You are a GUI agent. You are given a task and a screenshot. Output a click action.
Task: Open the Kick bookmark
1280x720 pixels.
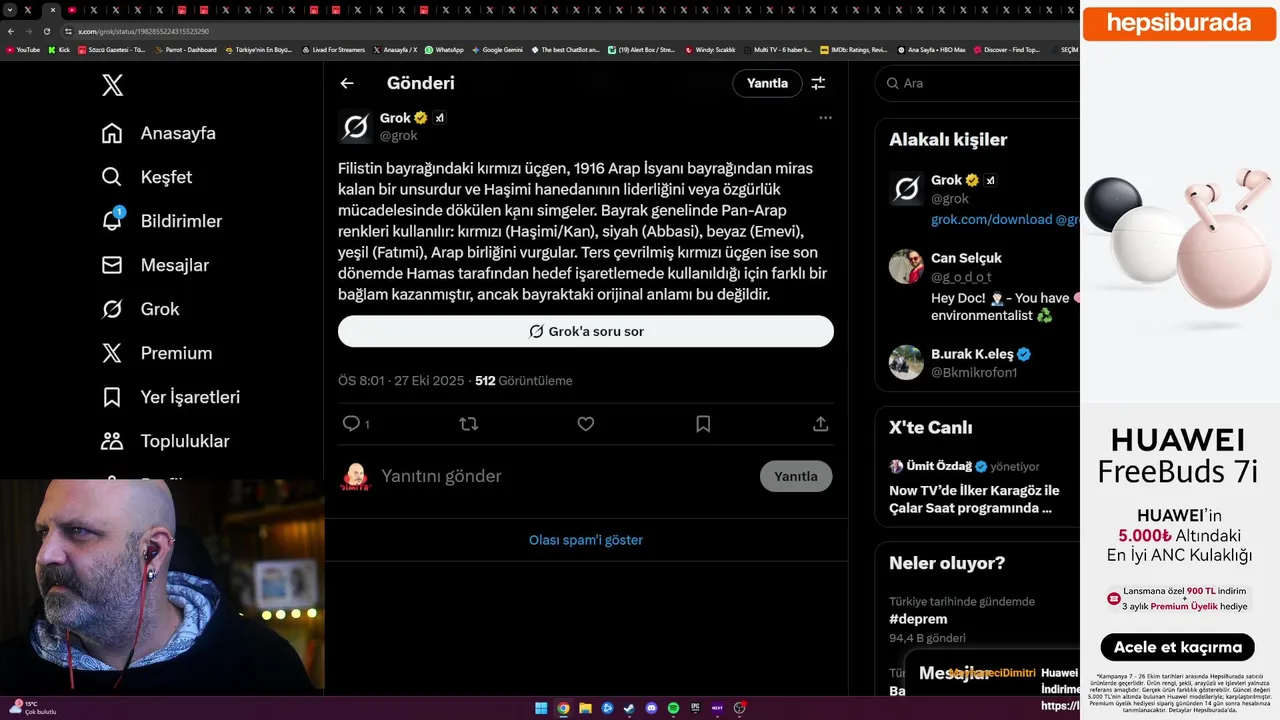point(59,49)
